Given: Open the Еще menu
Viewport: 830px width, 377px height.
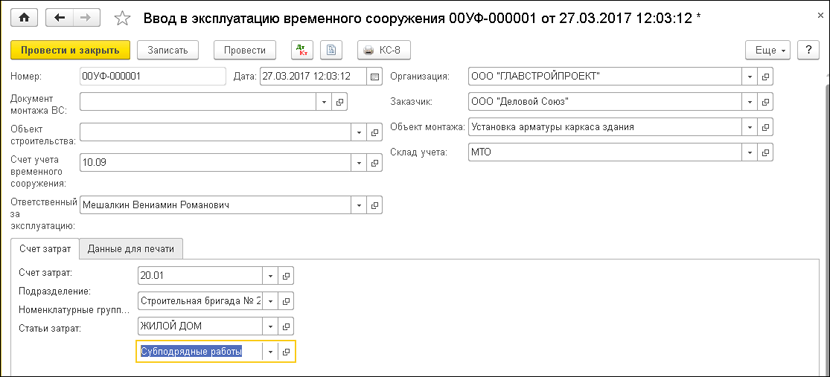Looking at the screenshot, I should (x=768, y=50).
